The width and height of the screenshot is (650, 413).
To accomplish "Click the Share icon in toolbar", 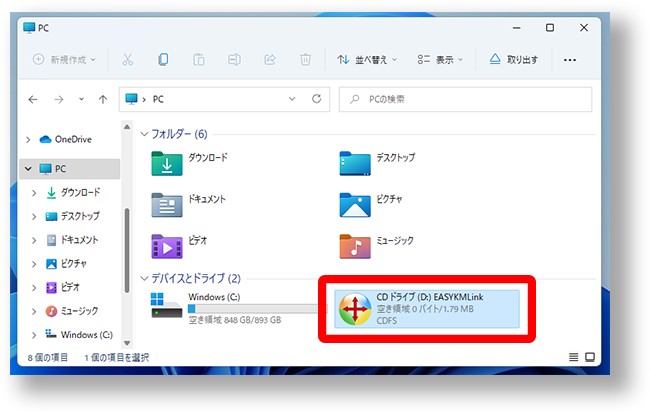I will click(270, 60).
